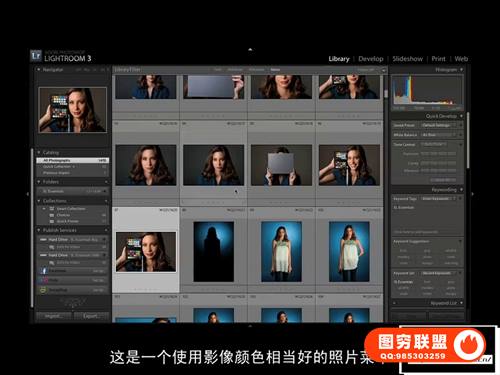Switch to the Develop module
This screenshot has height=375, width=500.
pos(371,59)
